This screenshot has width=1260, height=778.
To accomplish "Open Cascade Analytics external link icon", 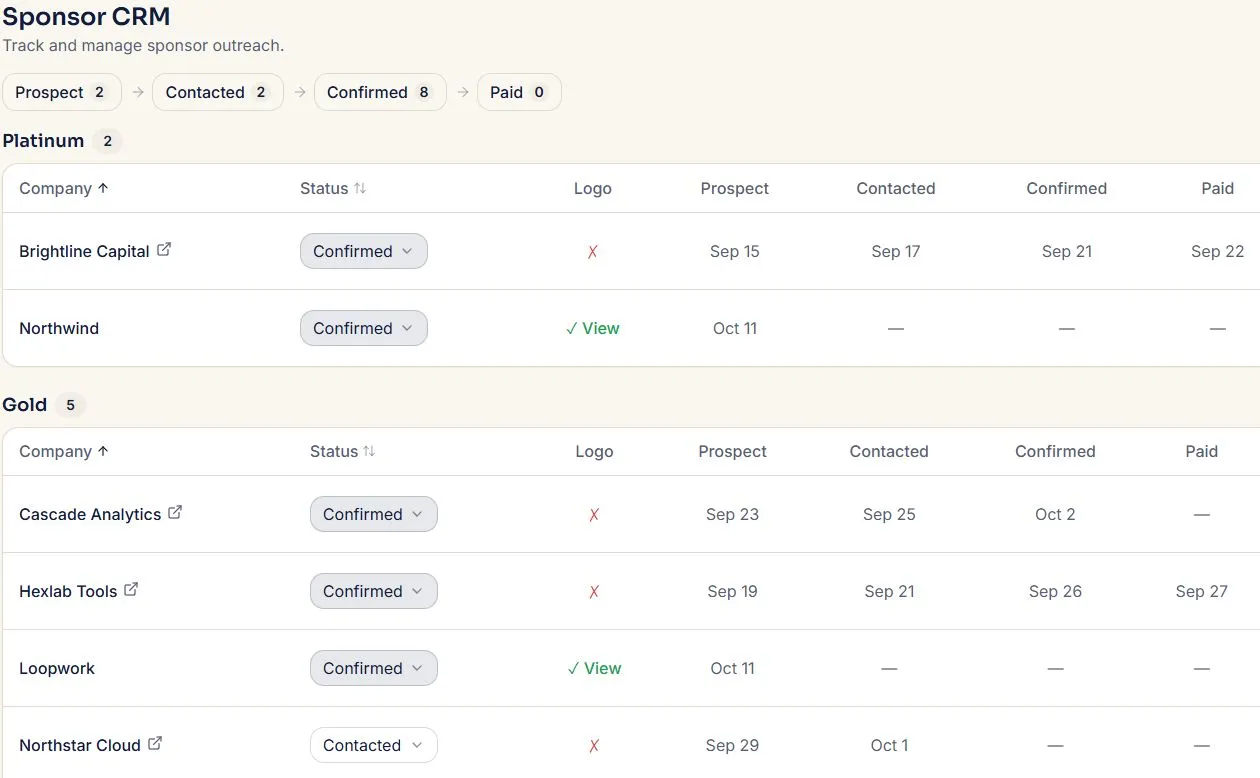I will 175,513.
